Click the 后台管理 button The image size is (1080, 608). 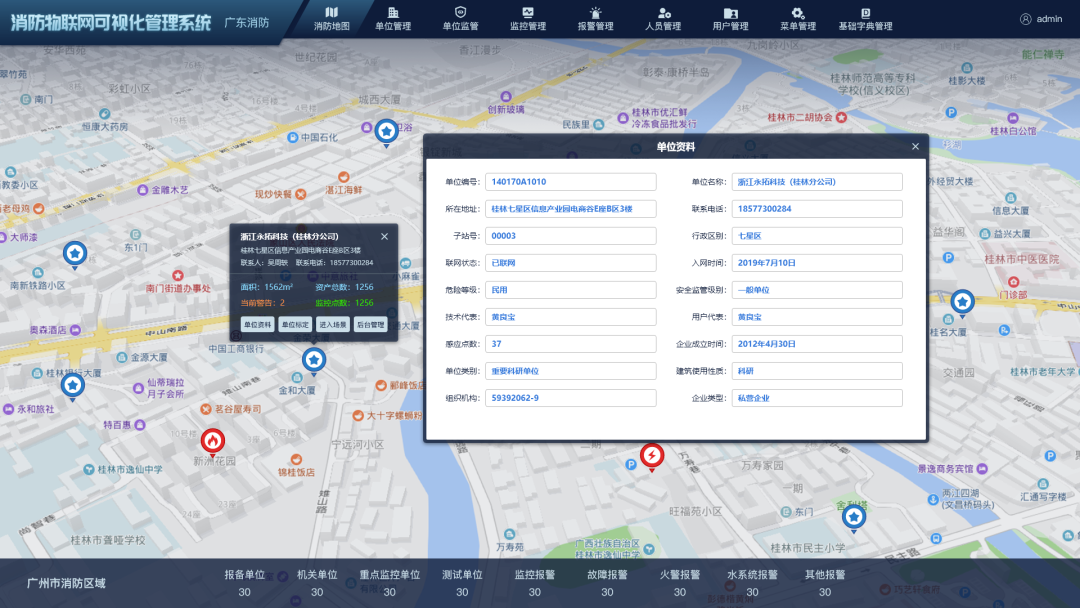tap(370, 325)
